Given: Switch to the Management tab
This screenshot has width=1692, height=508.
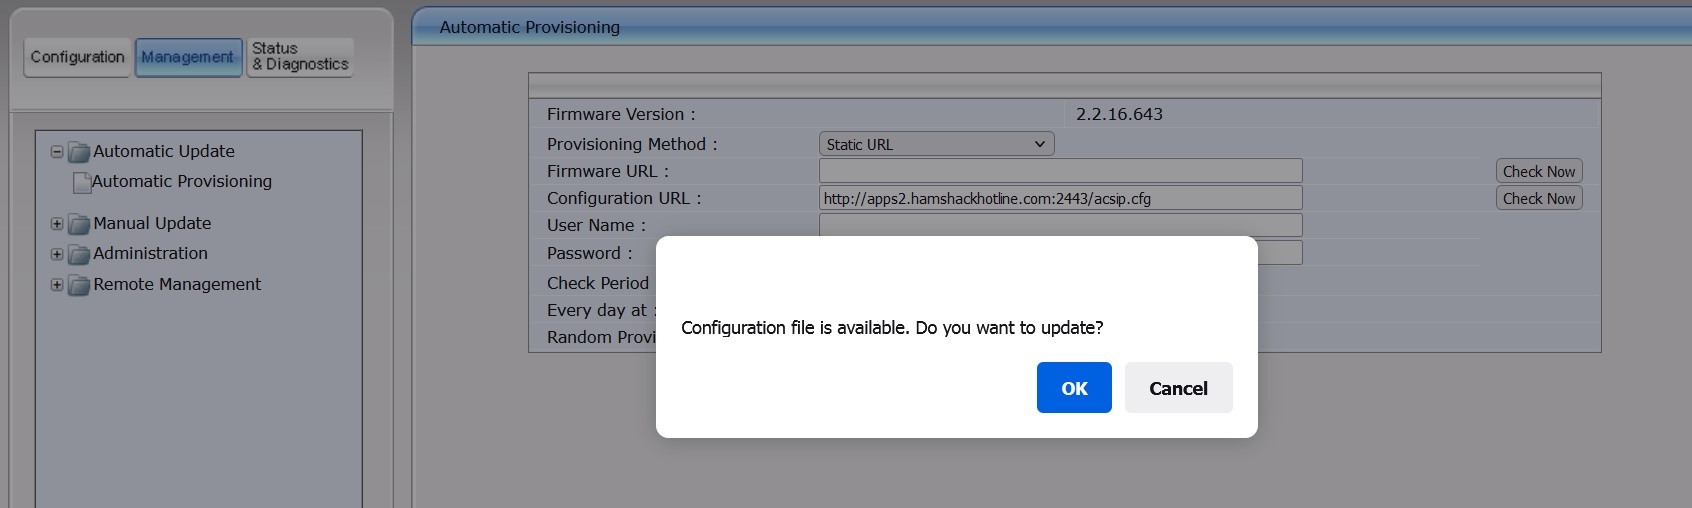Looking at the screenshot, I should (188, 57).
